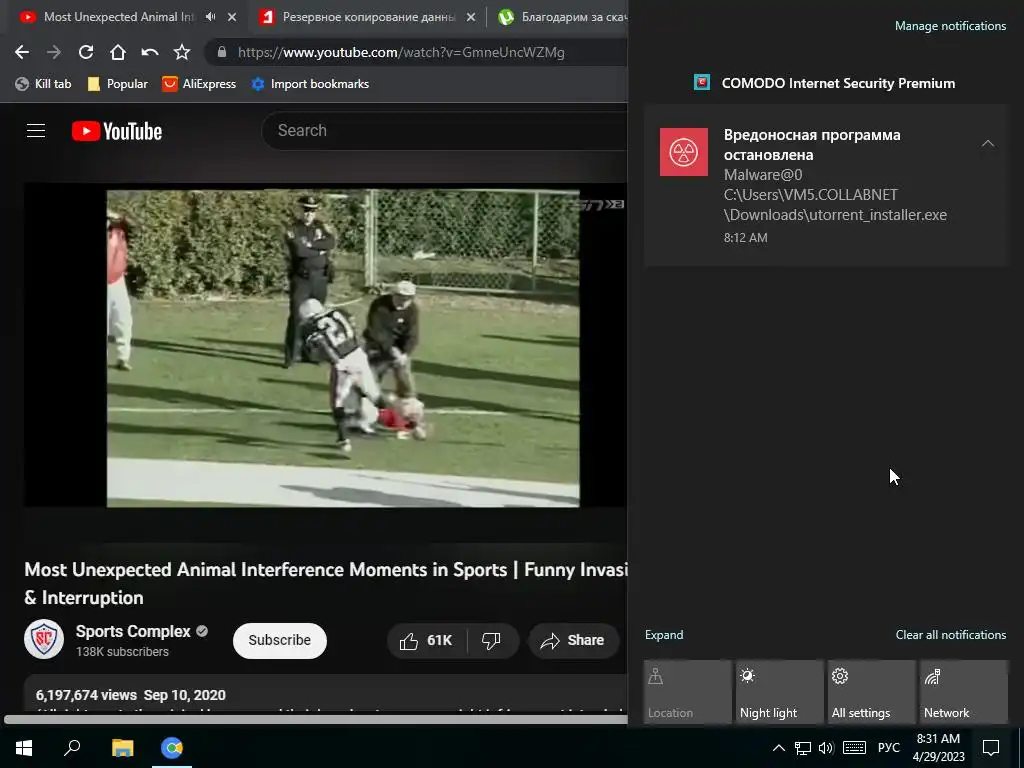Open the touch keyboard icon
Image resolution: width=1024 pixels, height=768 pixels.
[x=854, y=748]
